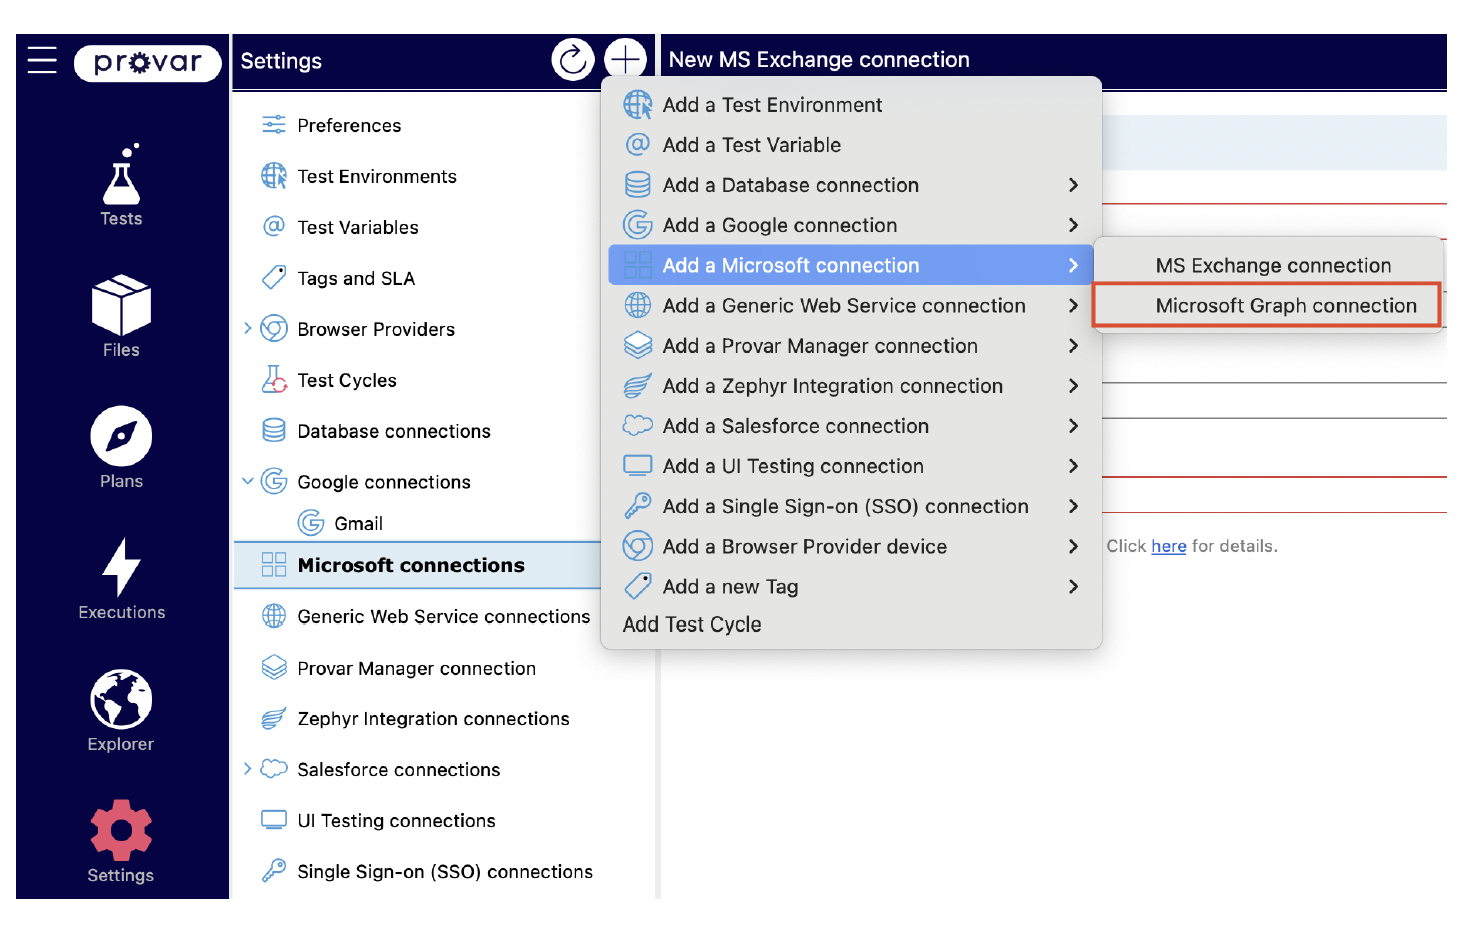Click the Tags and SLA tag icon

(x=274, y=277)
